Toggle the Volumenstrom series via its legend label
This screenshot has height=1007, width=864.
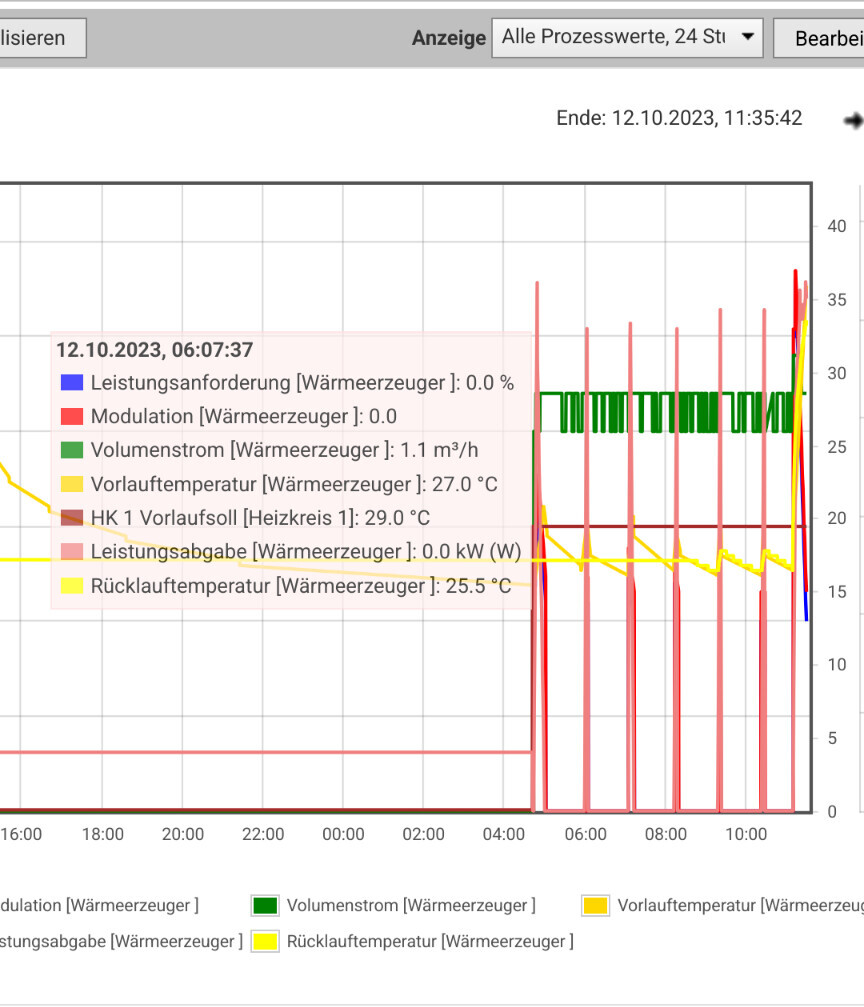click(410, 906)
